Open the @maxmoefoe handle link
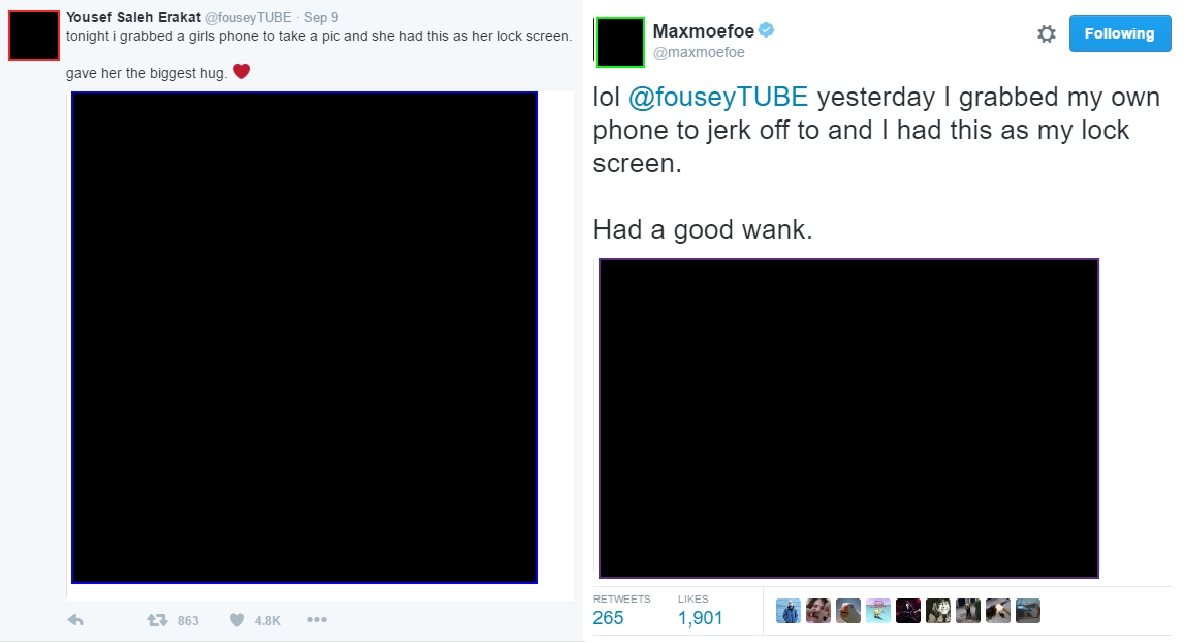Screen dimensions: 1195x643 click(x=699, y=52)
